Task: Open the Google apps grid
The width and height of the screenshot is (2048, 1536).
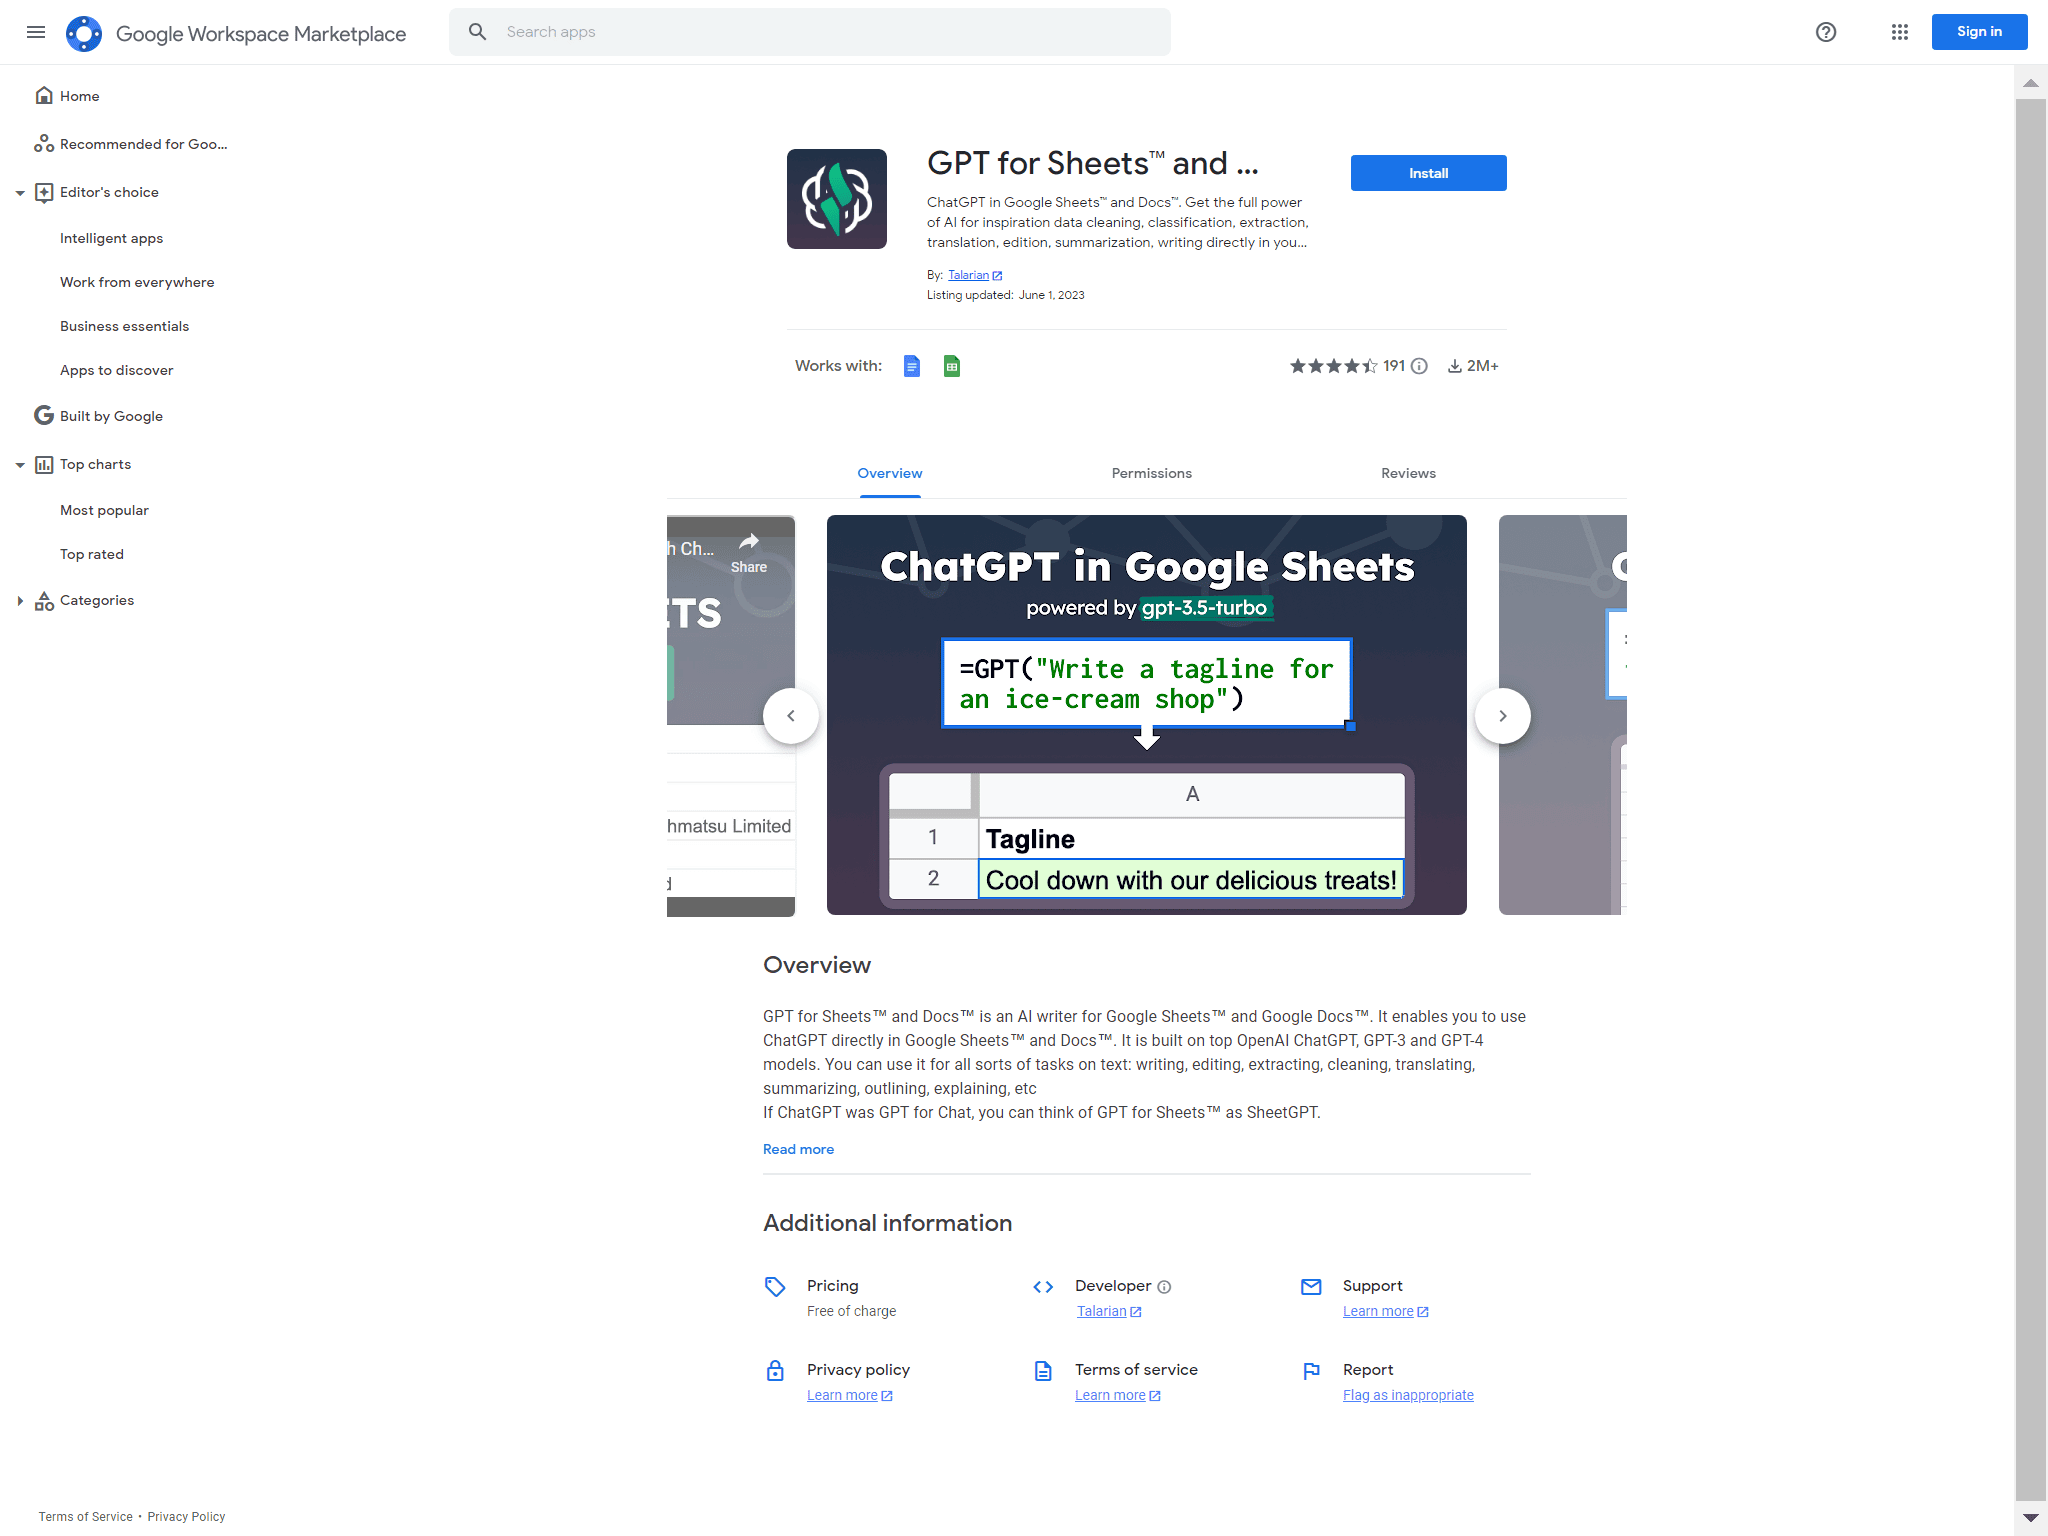Action: point(1900,32)
